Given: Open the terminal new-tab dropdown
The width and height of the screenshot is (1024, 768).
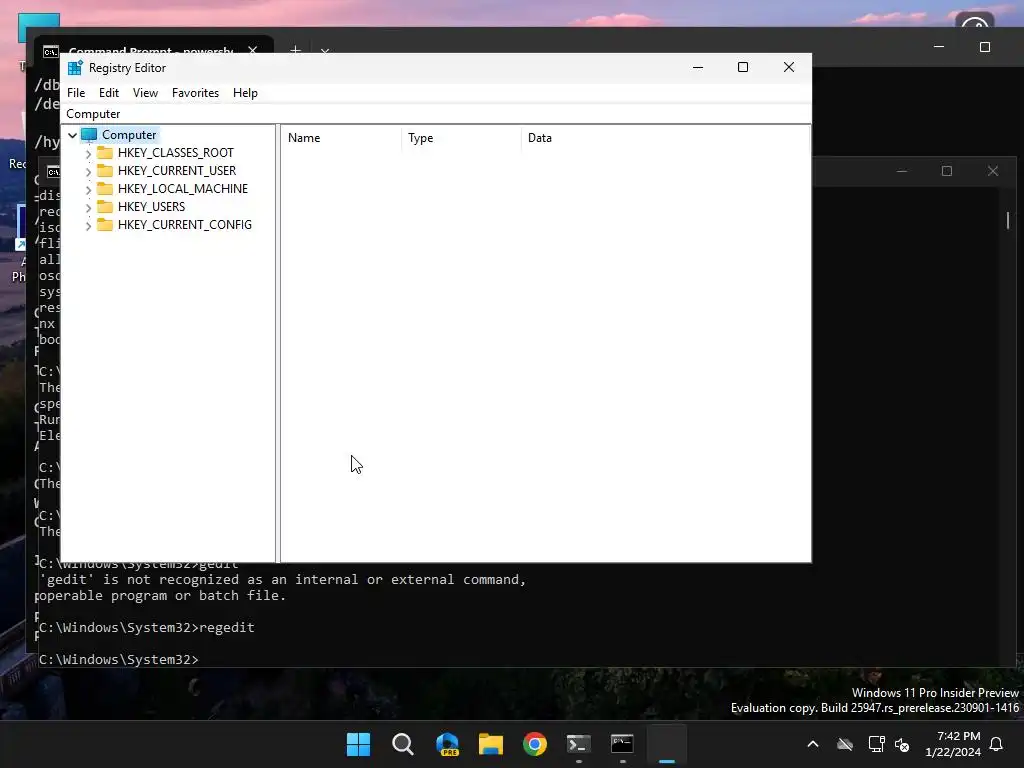Looking at the screenshot, I should [x=325, y=50].
